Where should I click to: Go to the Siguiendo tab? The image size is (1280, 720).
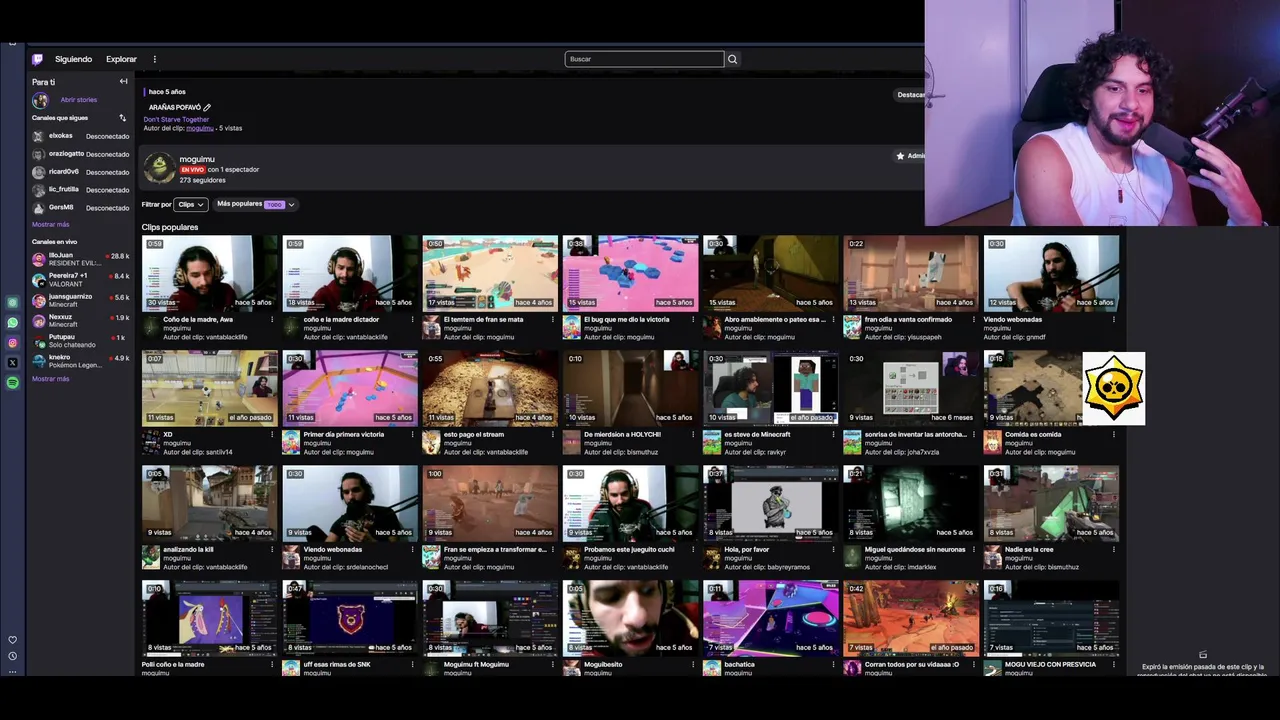point(73,59)
